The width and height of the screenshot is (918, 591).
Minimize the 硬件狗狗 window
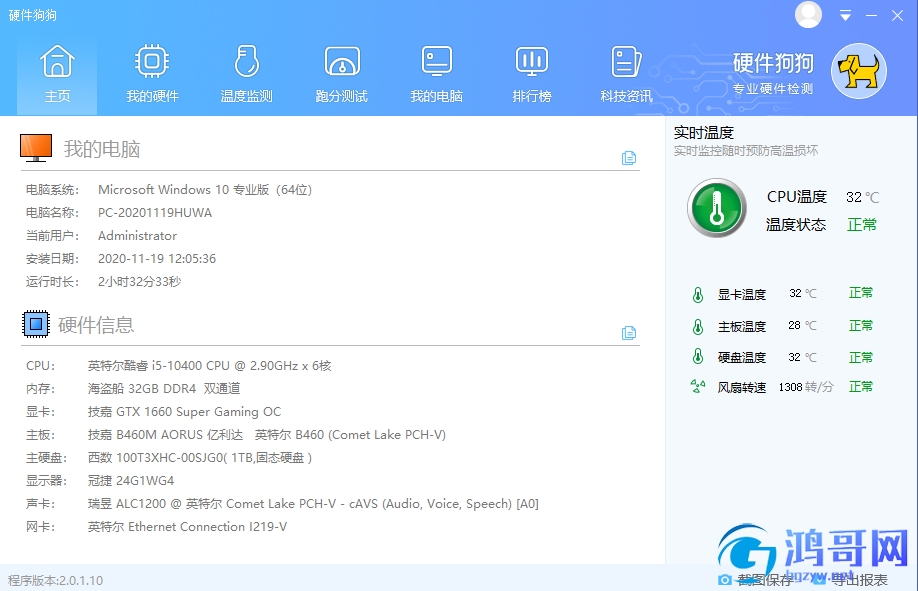pyautogui.click(x=871, y=16)
